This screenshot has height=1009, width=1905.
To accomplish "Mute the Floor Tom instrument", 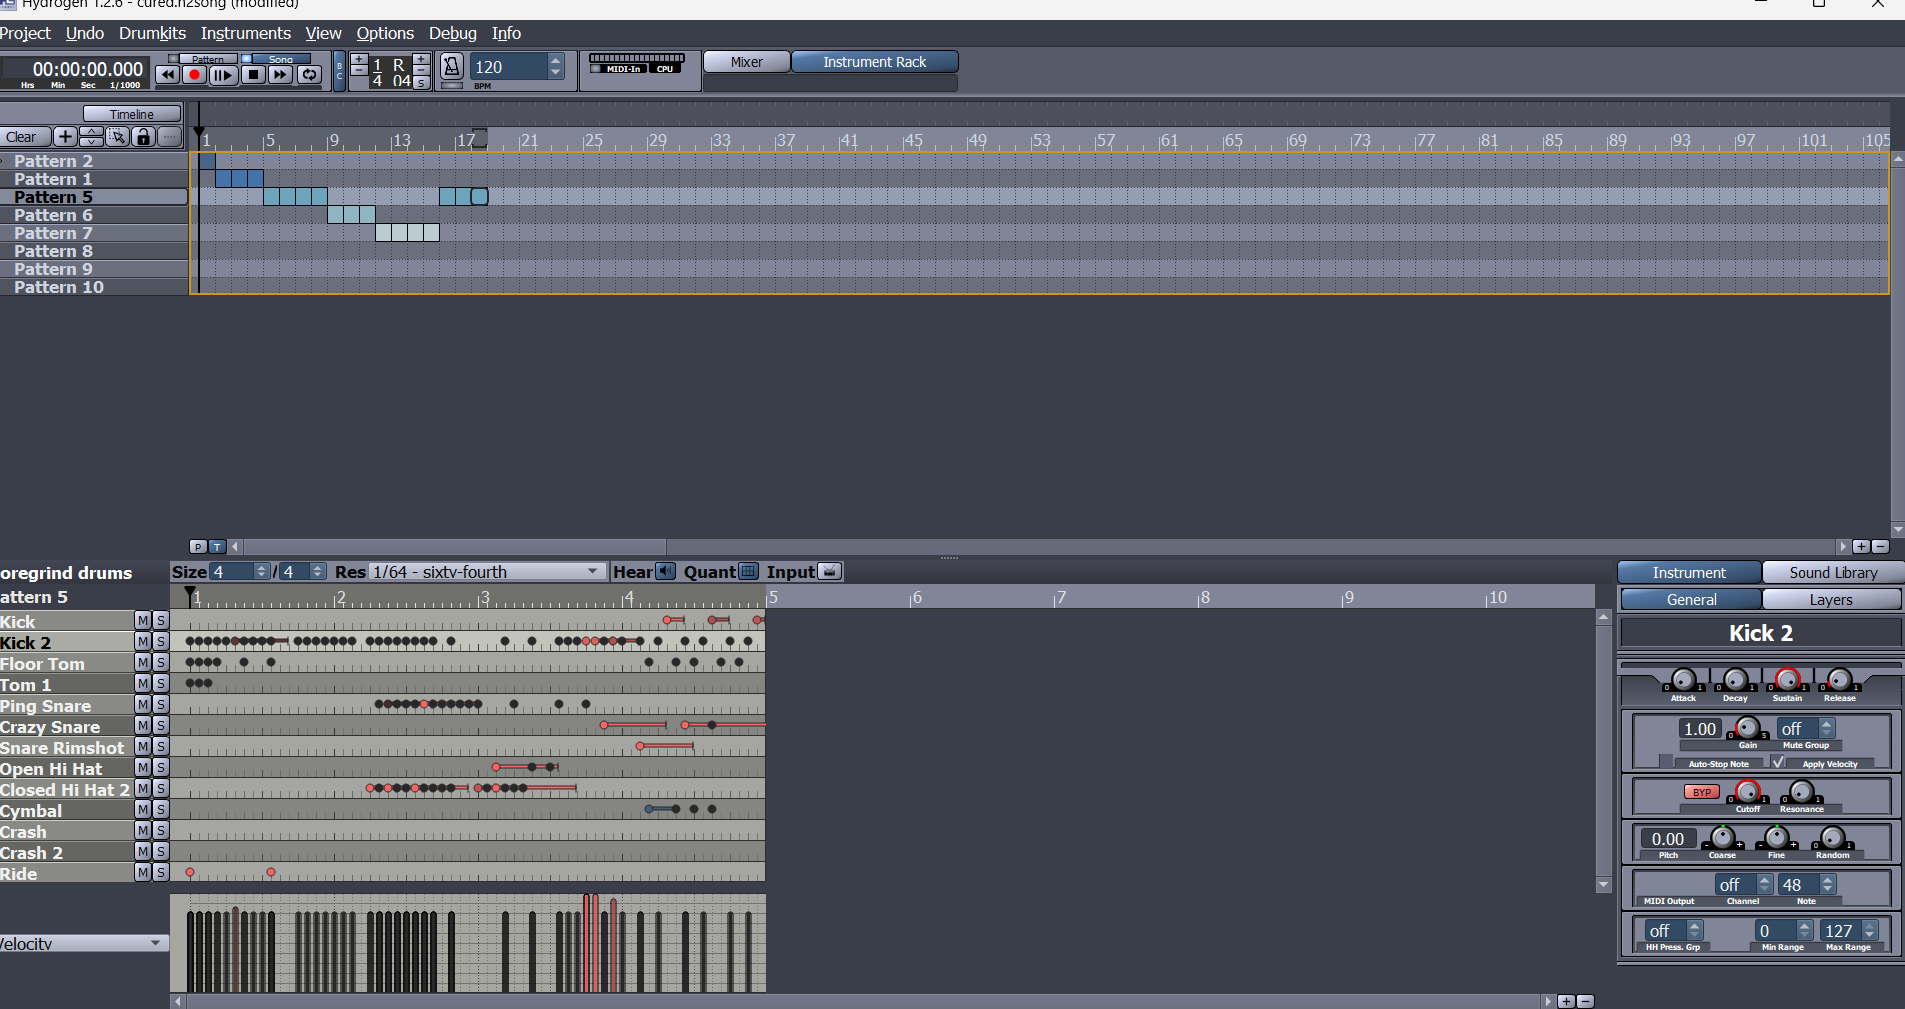I will 143,663.
